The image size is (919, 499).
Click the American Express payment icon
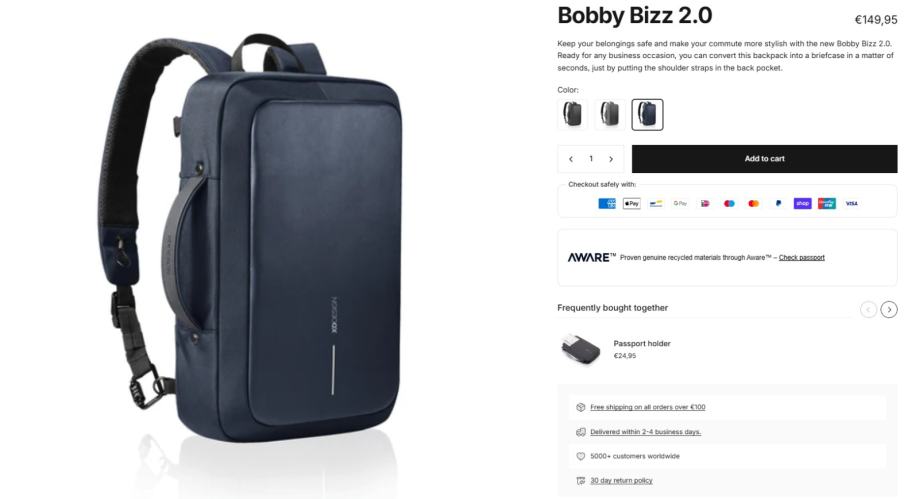607,203
